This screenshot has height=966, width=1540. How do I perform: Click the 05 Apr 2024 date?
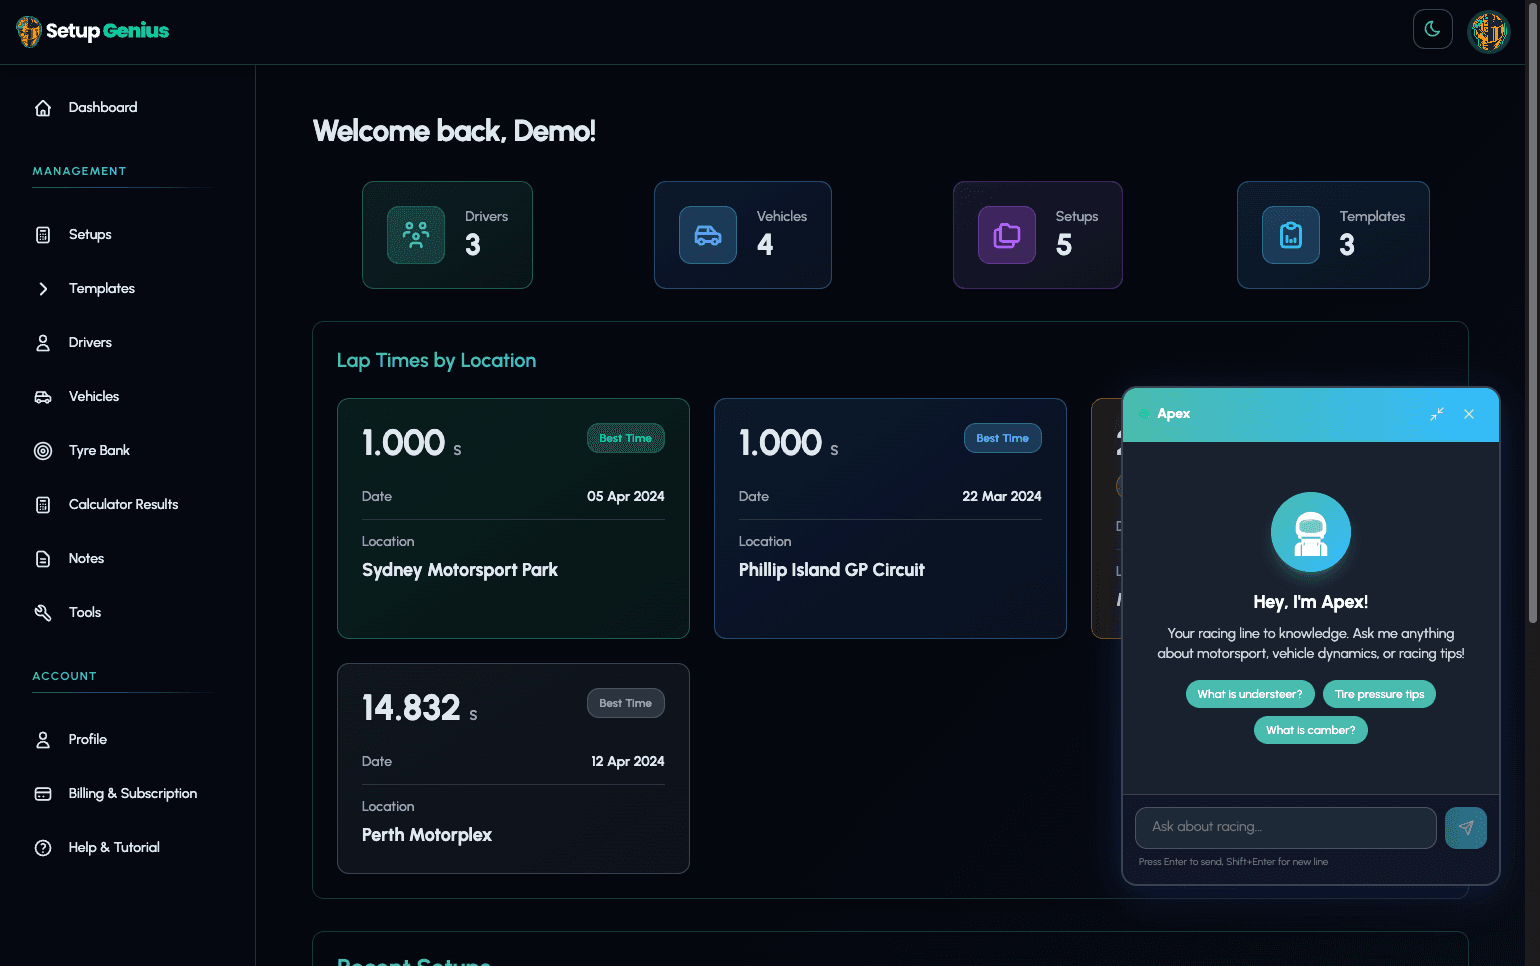coord(626,496)
